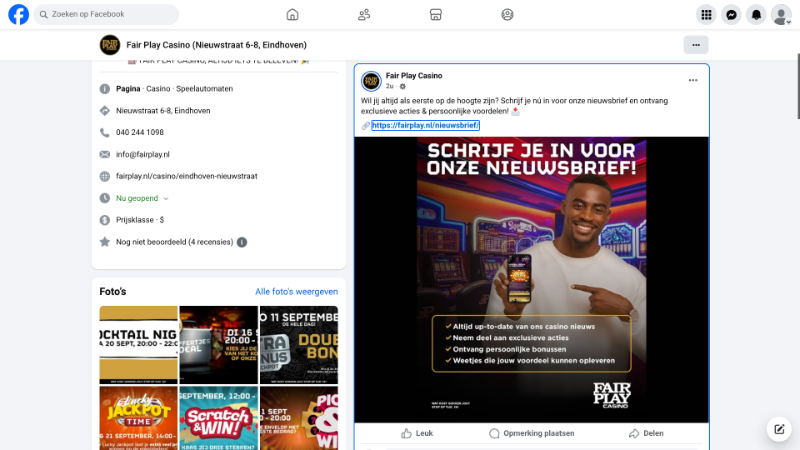This screenshot has height=450, width=800.
Task: Expand the Nu geopend opening hours chevron
Action: coord(166,198)
